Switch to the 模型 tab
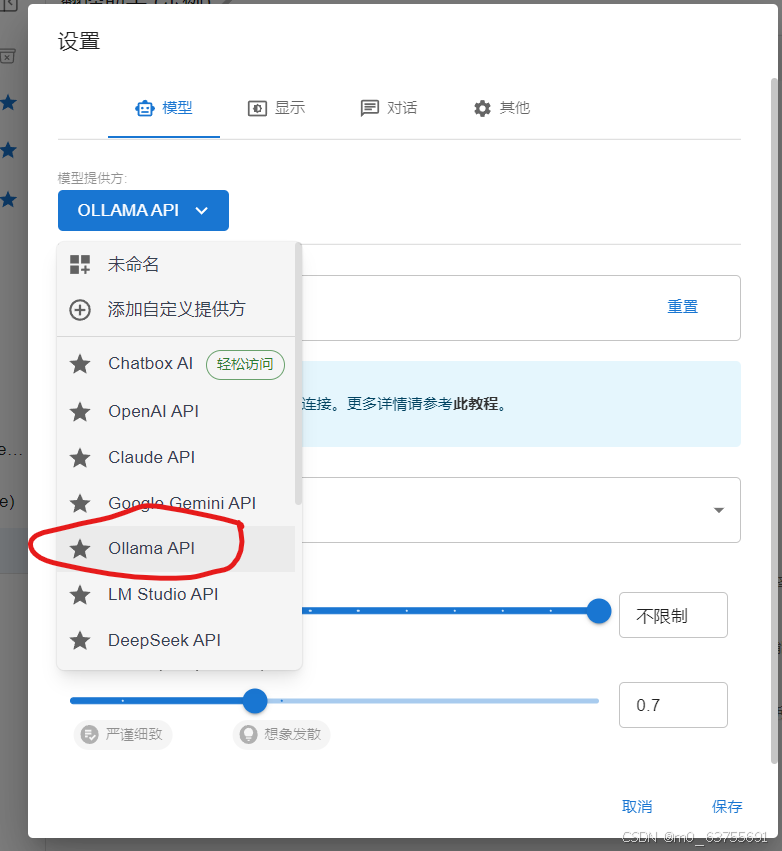This screenshot has height=851, width=782. point(164,108)
